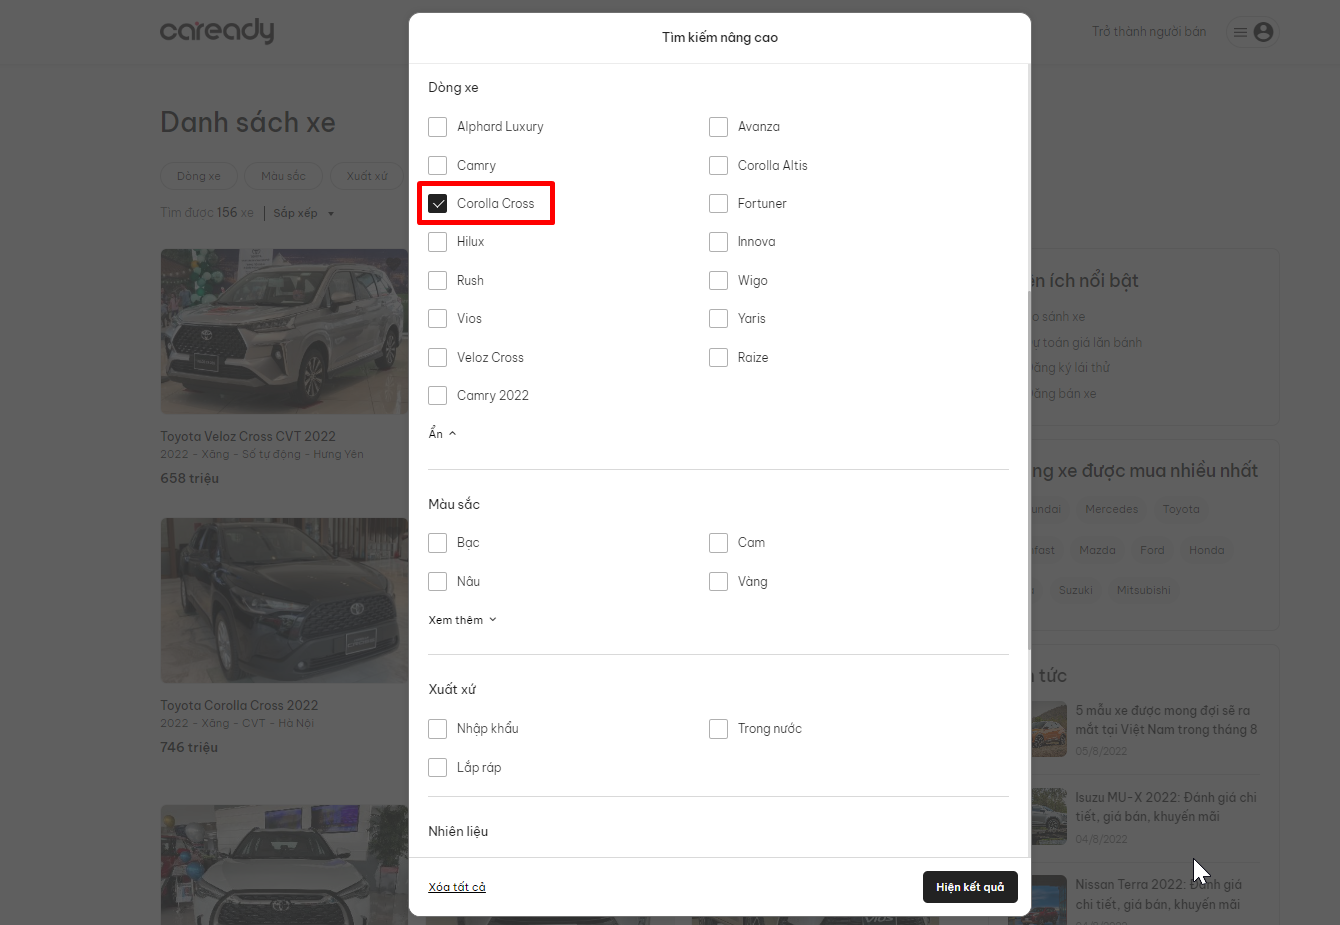
Task: Check the Bạc color option
Action: (437, 543)
